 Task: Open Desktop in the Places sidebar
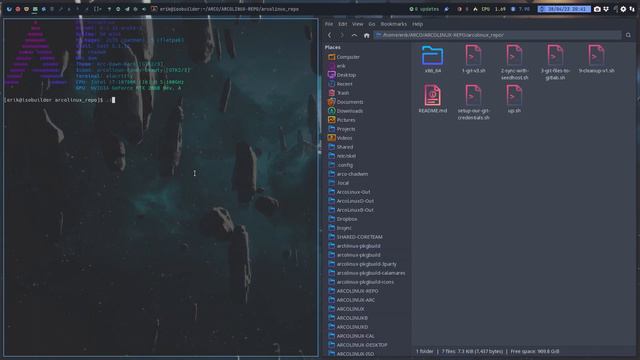click(x=342, y=75)
